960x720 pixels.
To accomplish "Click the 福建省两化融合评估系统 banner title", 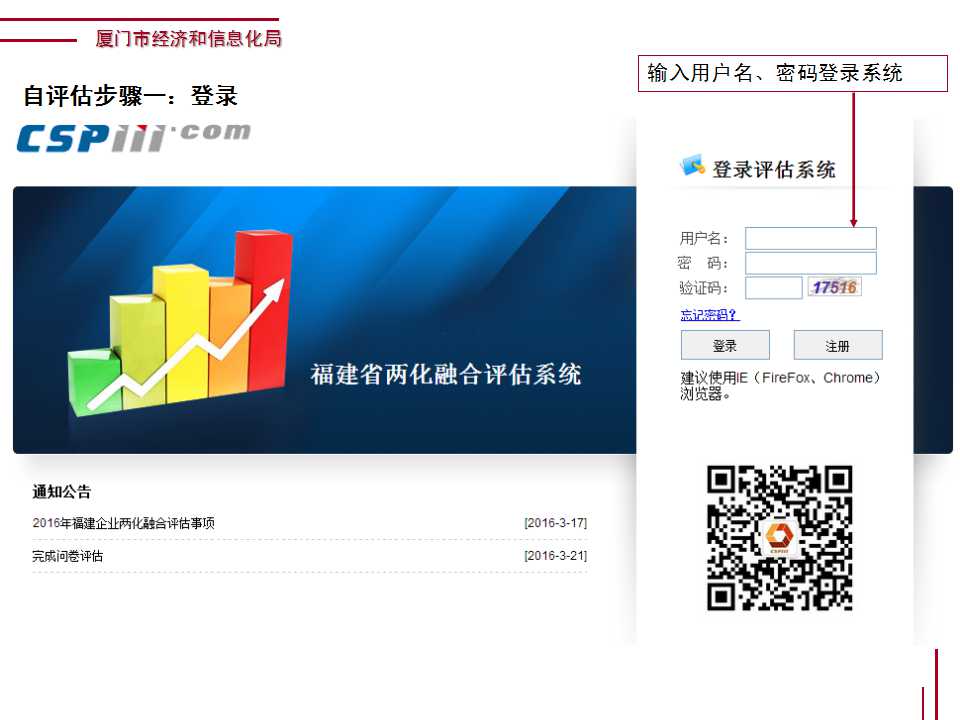I will (445, 375).
